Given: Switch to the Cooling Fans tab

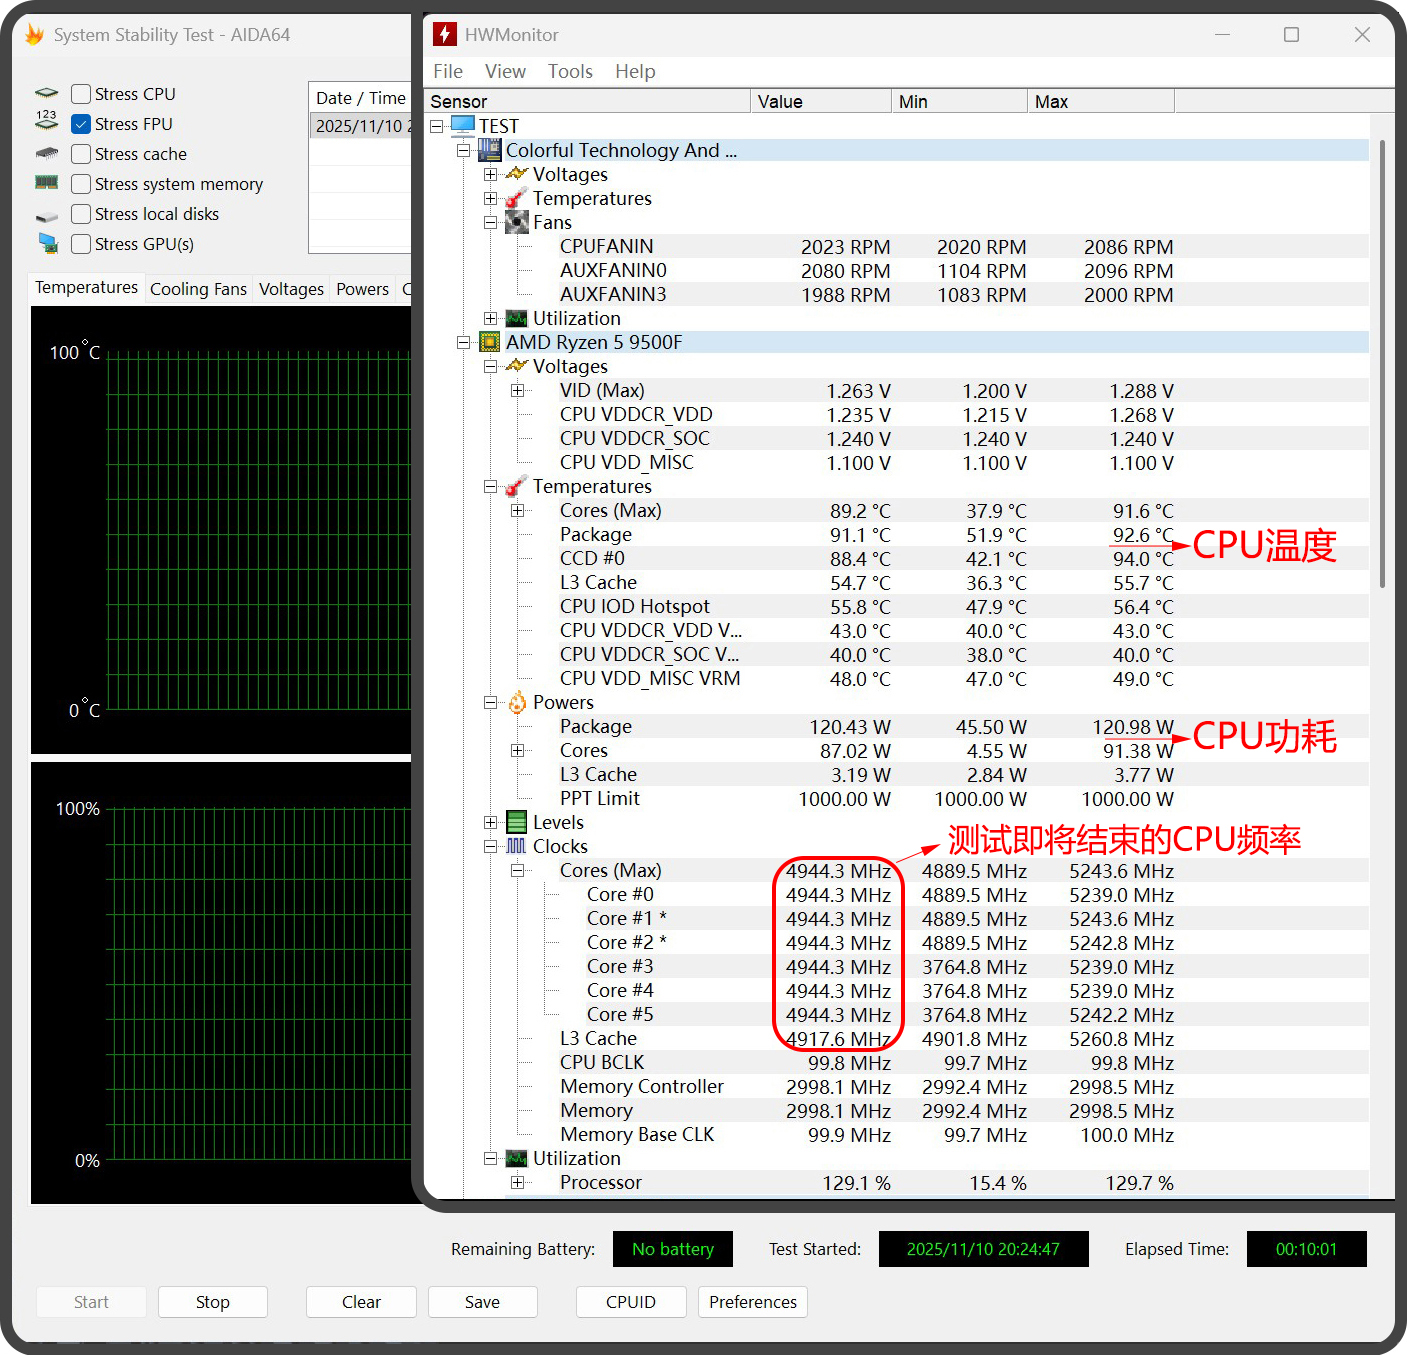Looking at the screenshot, I should (x=198, y=289).
